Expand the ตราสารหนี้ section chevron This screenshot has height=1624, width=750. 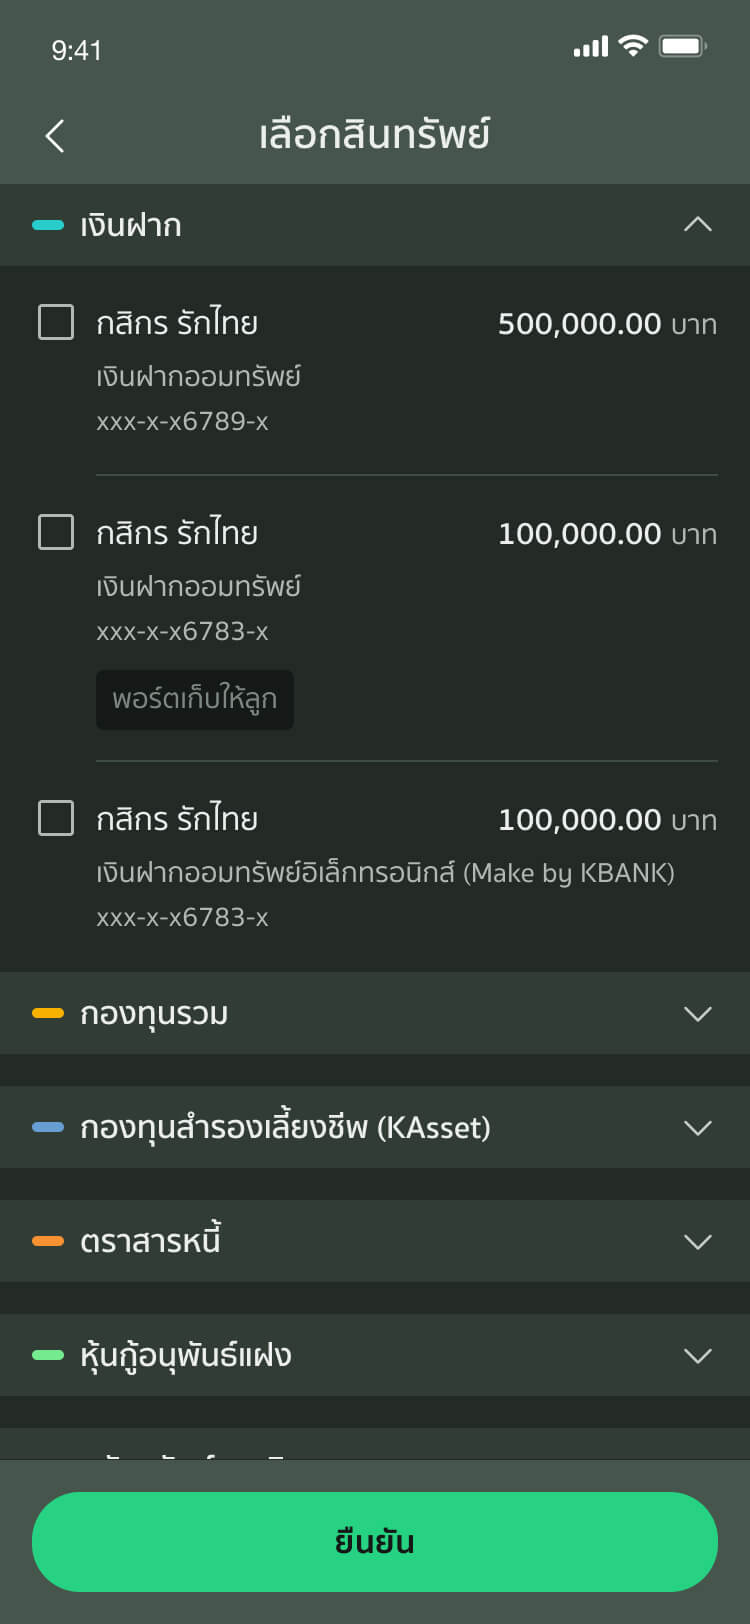(x=697, y=1241)
